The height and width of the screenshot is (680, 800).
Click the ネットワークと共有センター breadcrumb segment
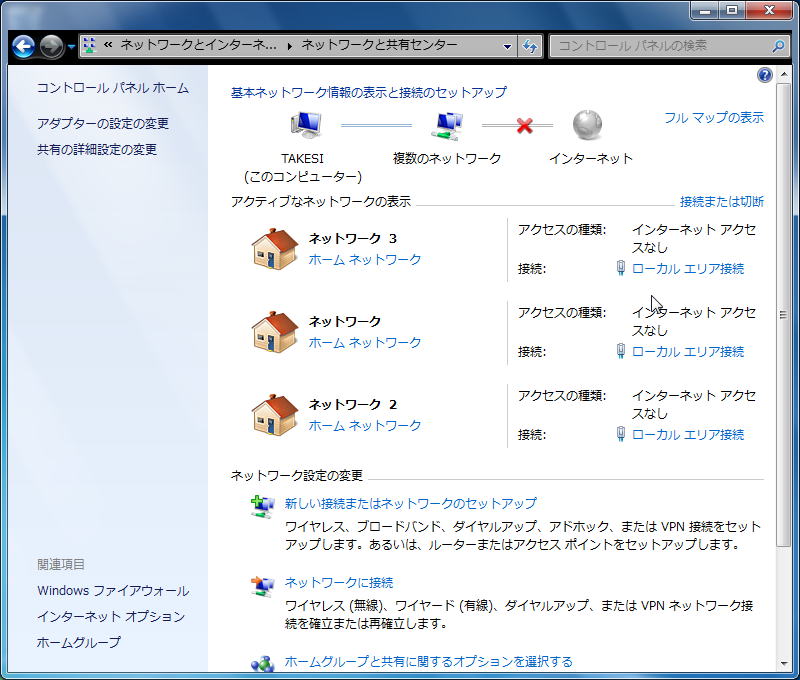[x=379, y=45]
